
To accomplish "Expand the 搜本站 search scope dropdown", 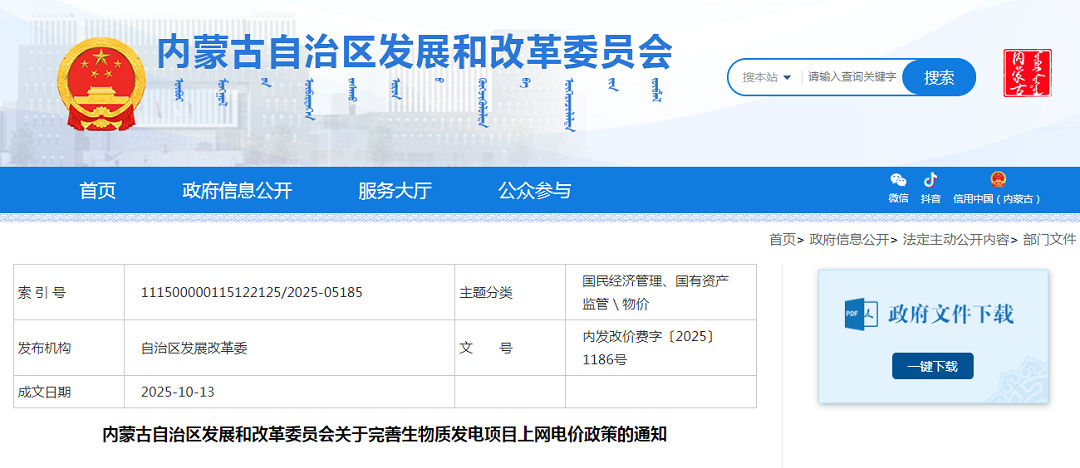I will click(767, 77).
